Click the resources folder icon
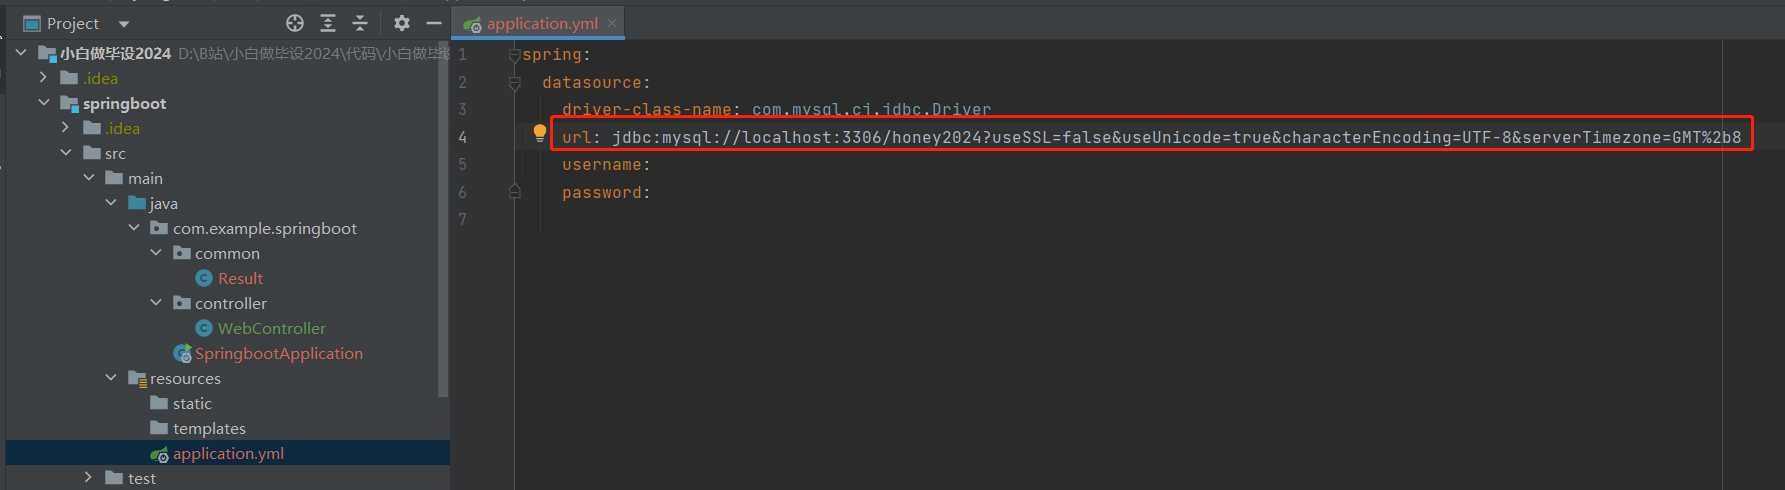The height and width of the screenshot is (490, 1785). (137, 378)
